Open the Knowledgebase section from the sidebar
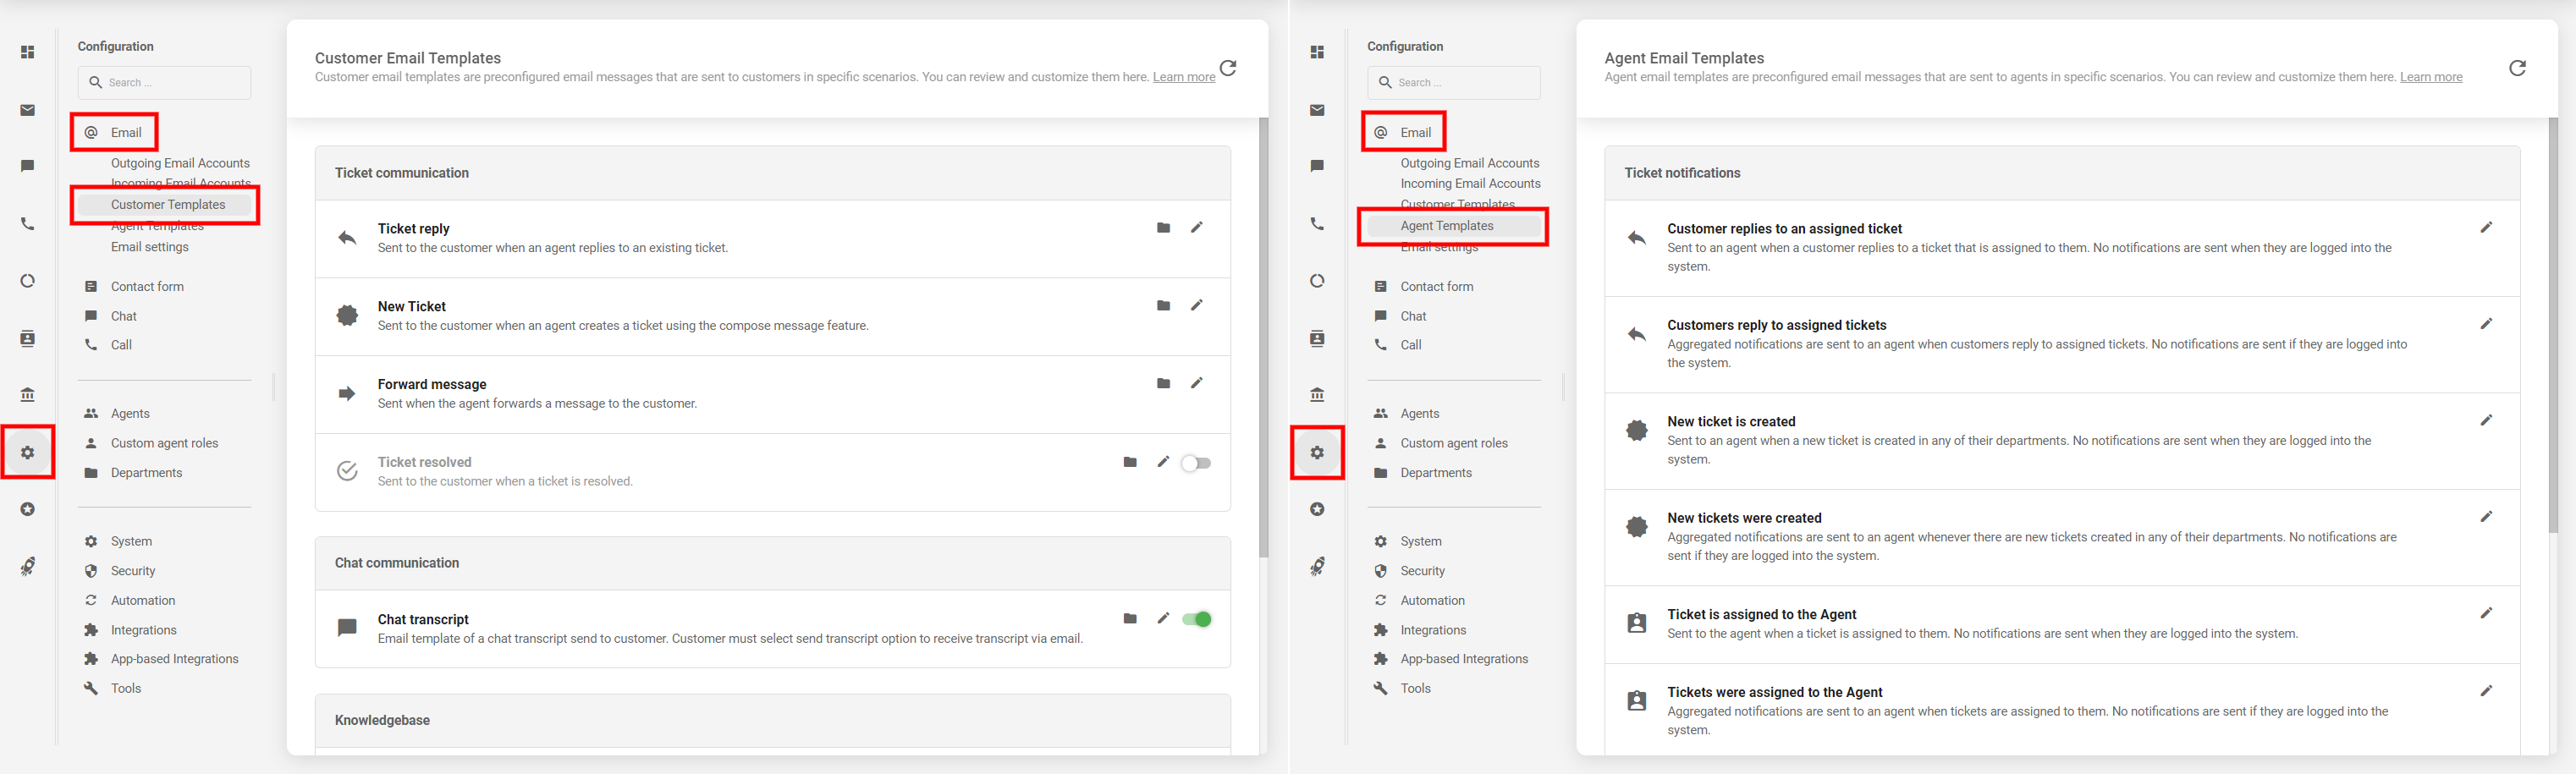This screenshot has height=774, width=2576. pos(27,394)
